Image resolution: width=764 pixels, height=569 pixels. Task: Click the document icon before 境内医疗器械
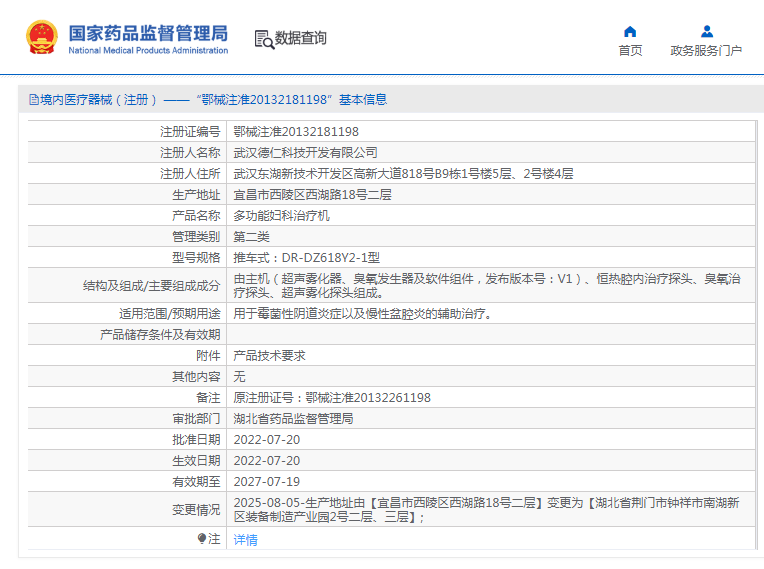pos(33,100)
